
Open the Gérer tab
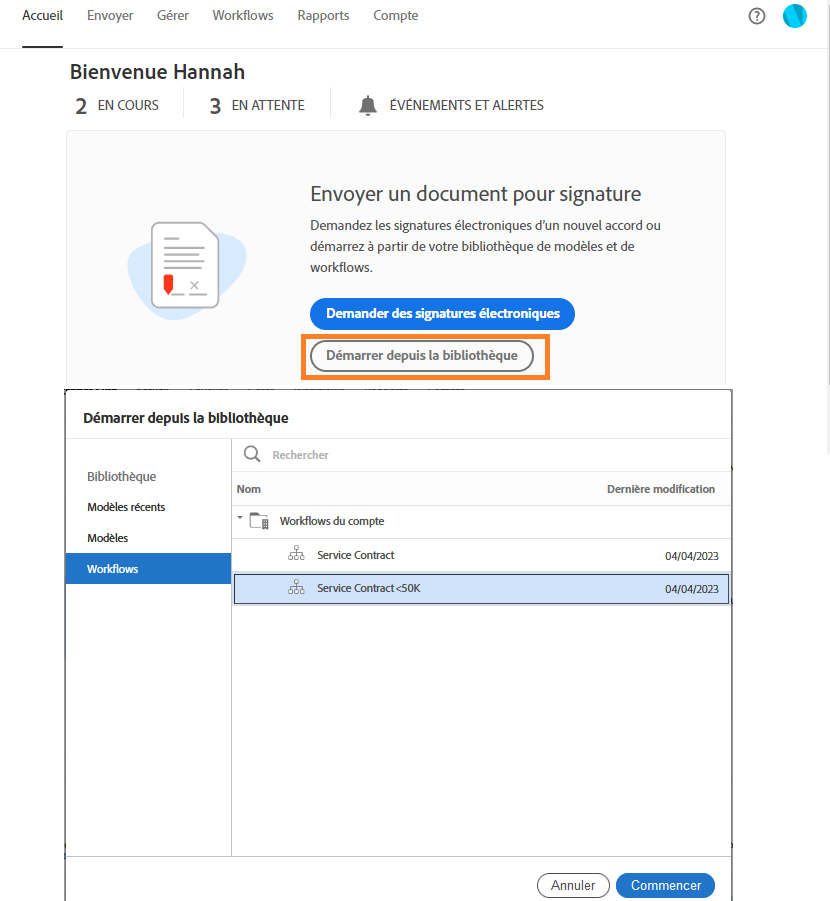173,16
